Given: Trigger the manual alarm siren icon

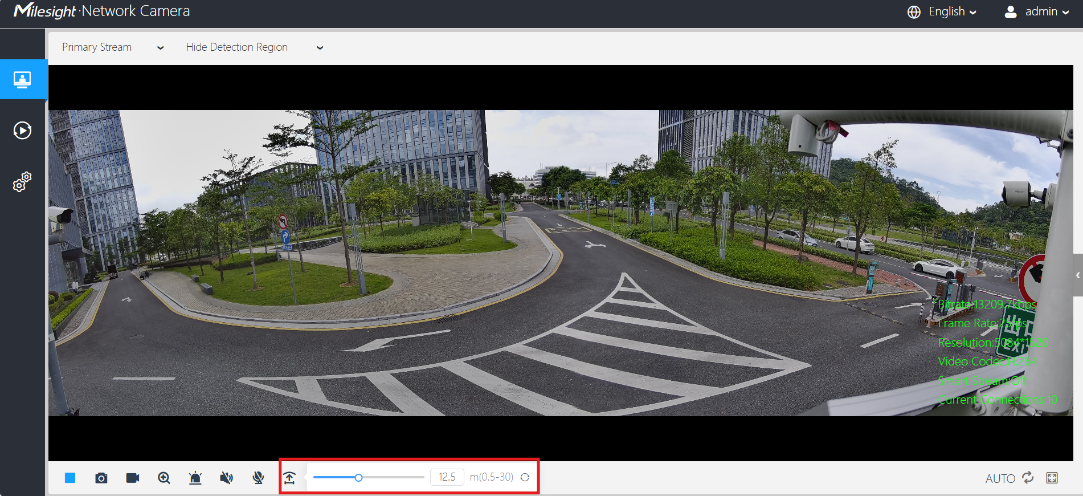Looking at the screenshot, I should tap(195, 478).
